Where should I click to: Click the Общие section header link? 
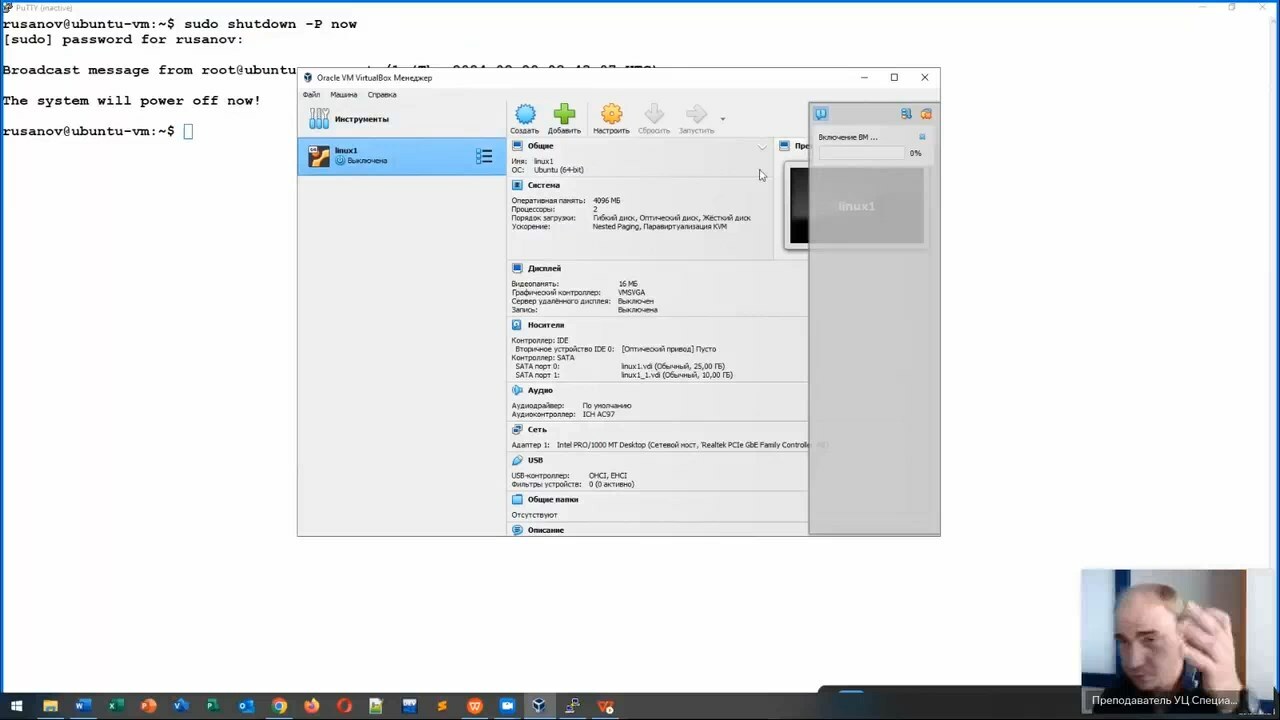541,146
